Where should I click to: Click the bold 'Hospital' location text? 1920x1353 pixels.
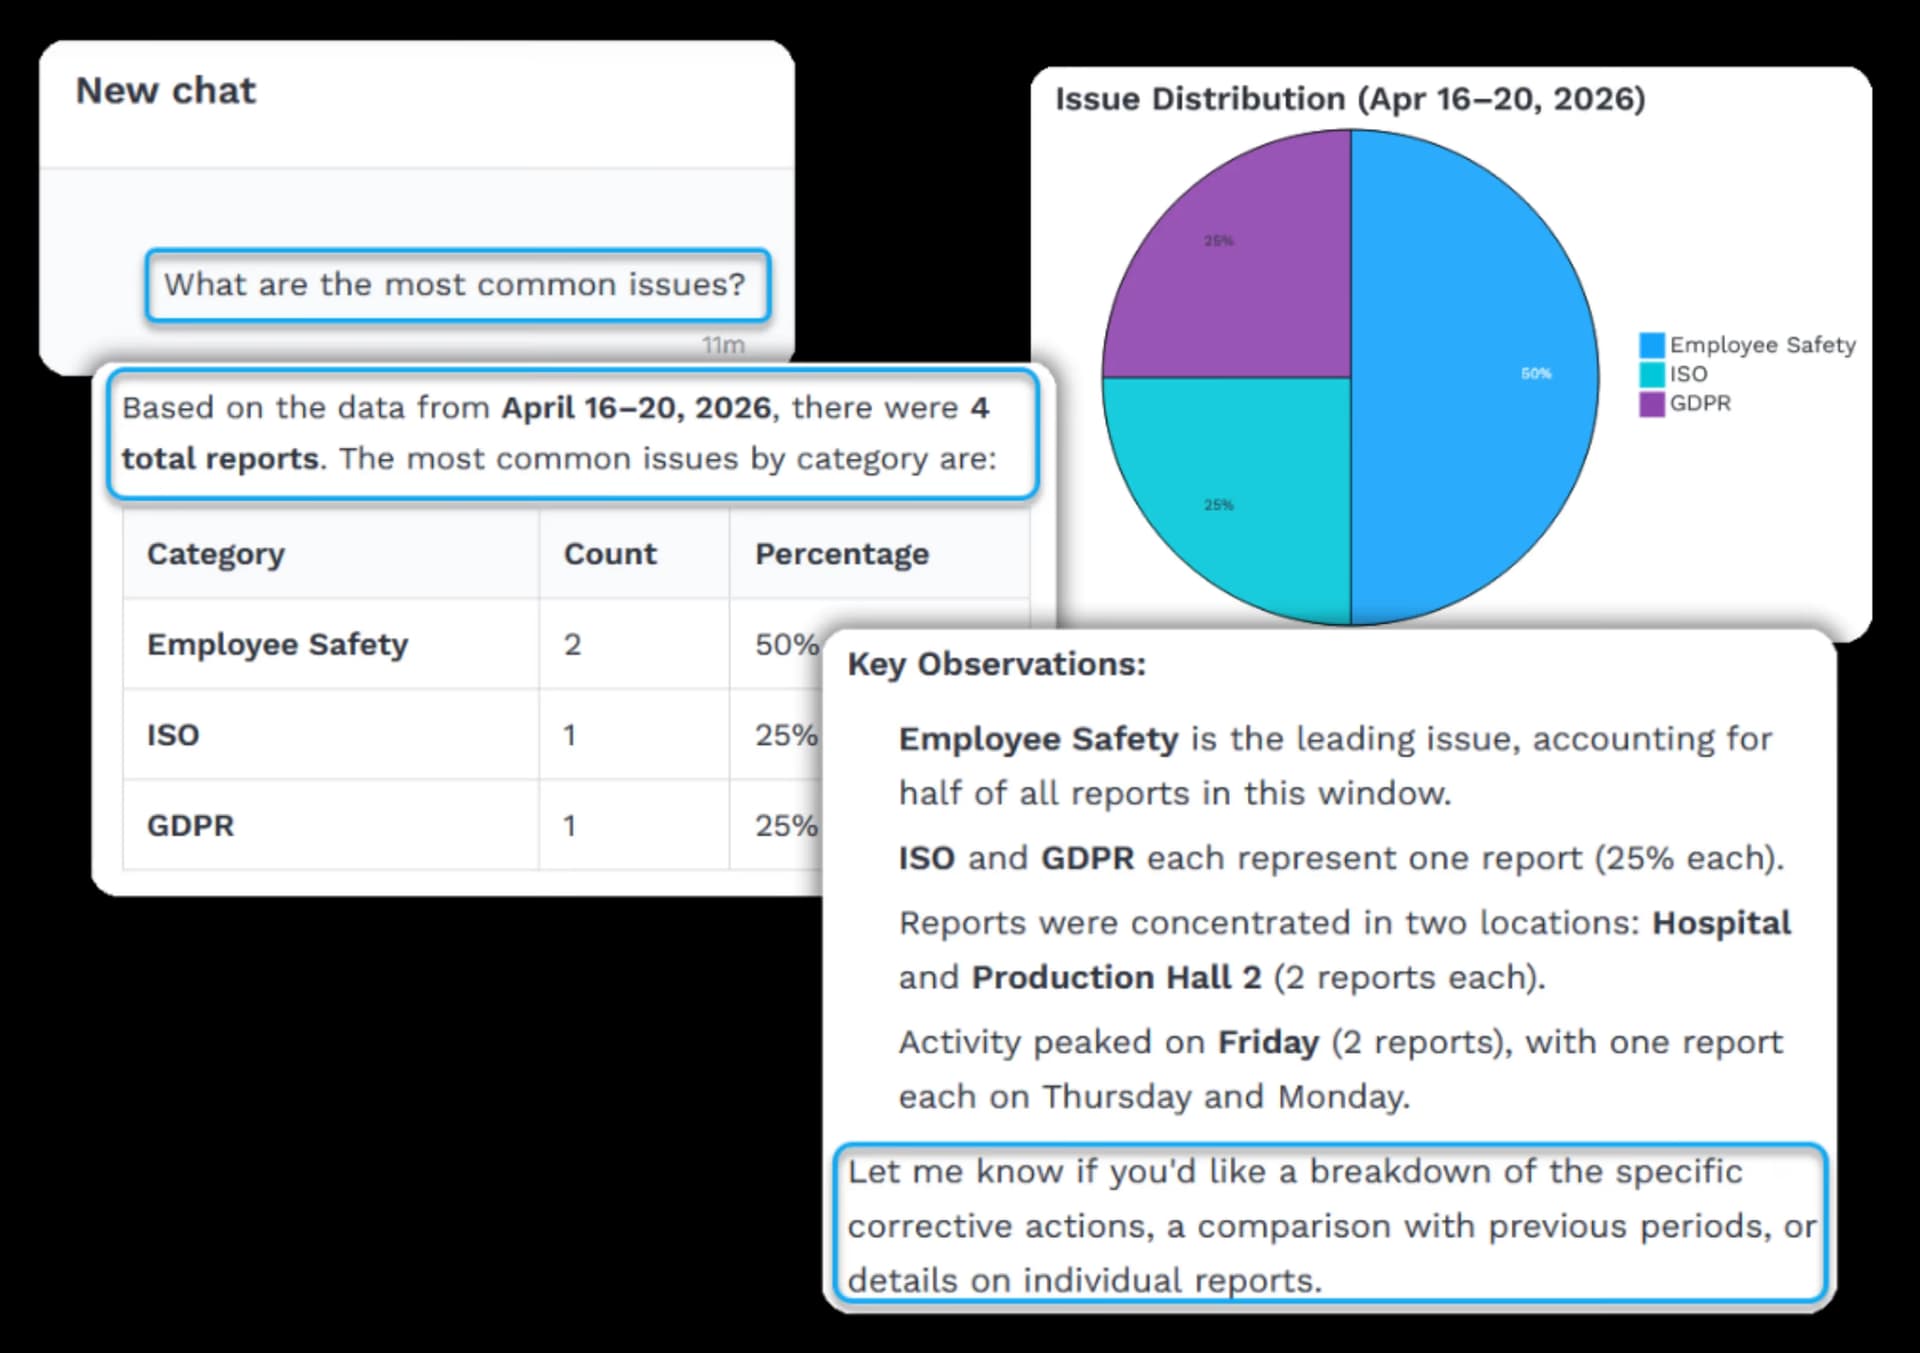pyautogui.click(x=1721, y=923)
